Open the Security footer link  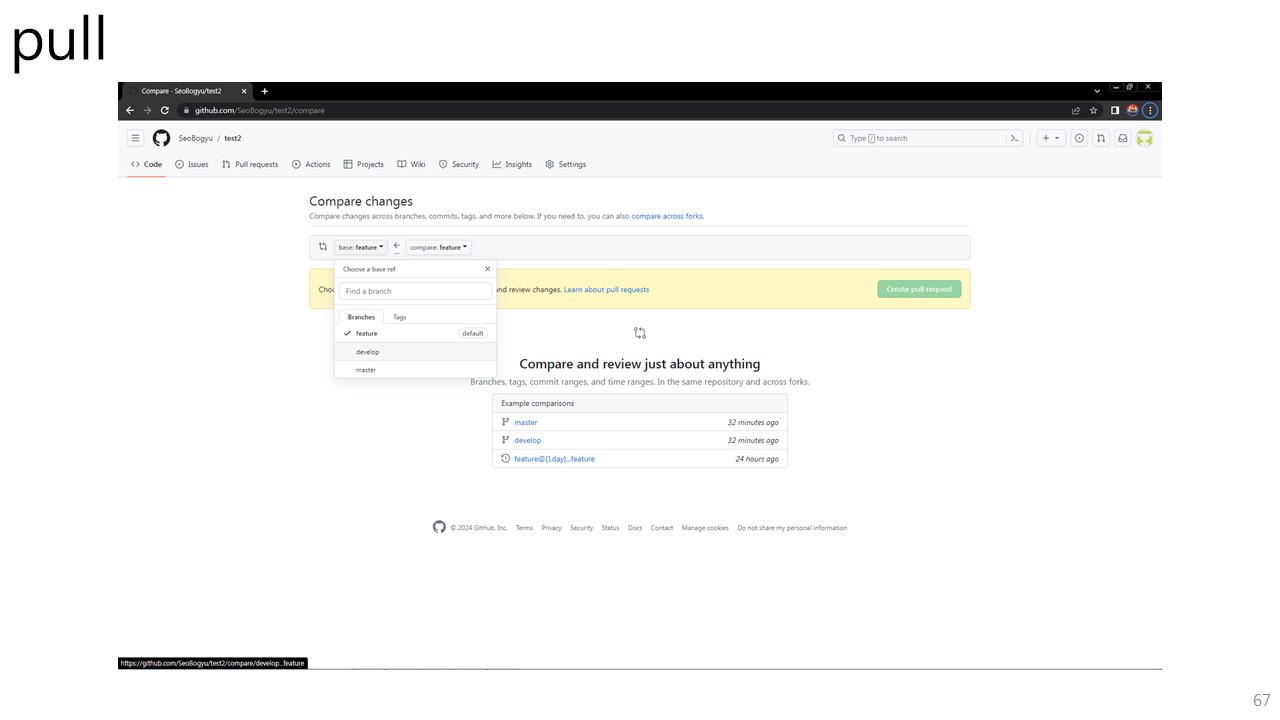(x=581, y=528)
